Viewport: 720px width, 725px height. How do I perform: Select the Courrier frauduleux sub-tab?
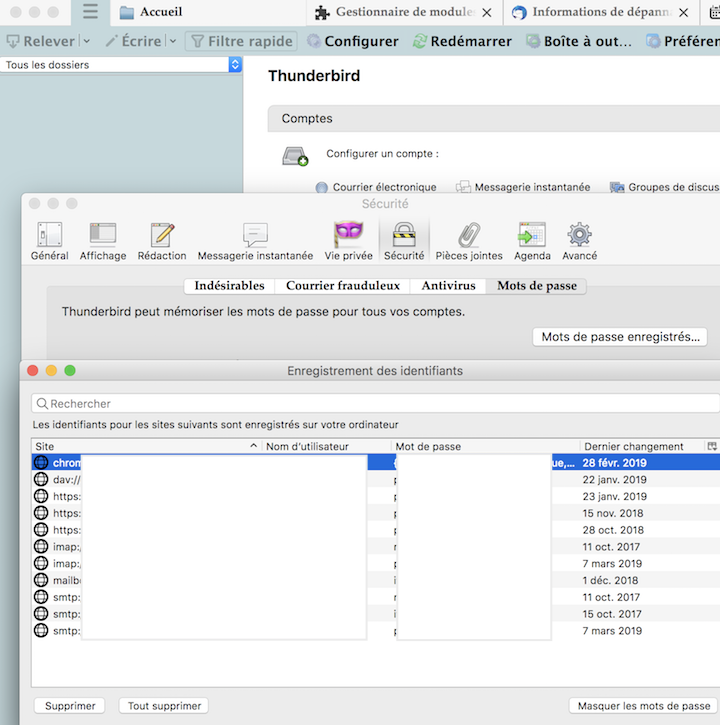(x=343, y=286)
